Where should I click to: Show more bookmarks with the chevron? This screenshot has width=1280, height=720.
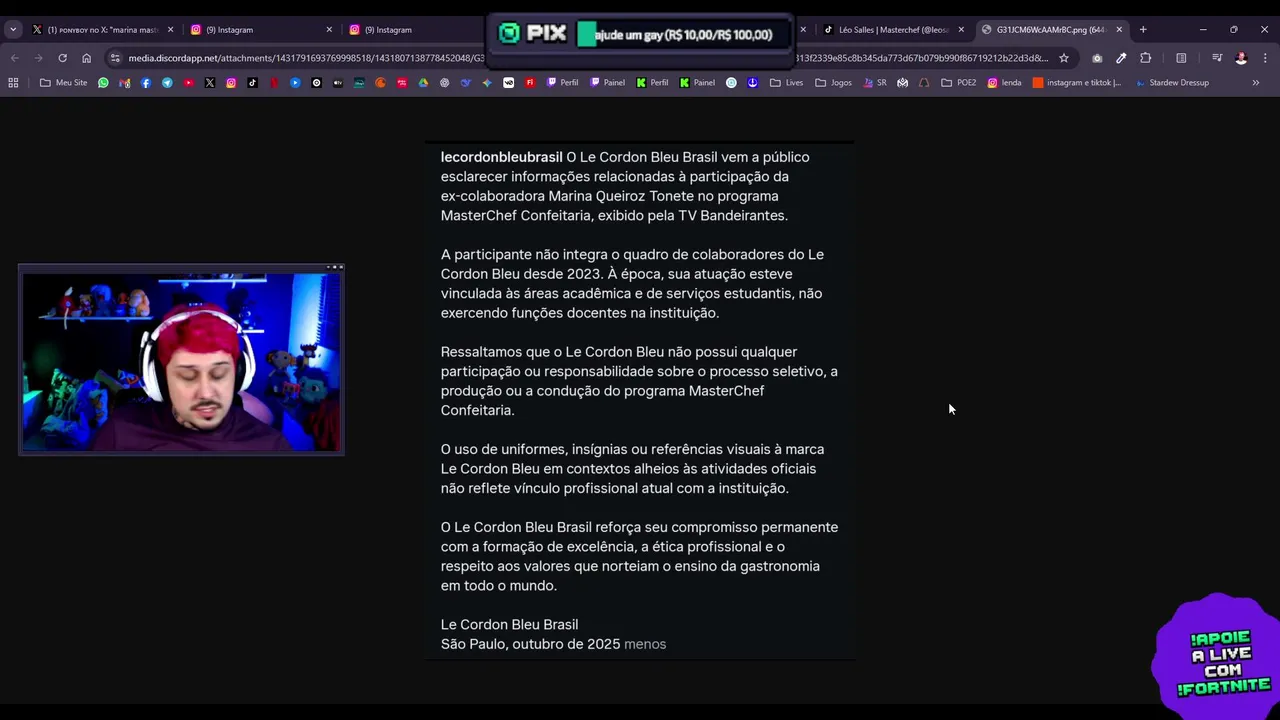click(x=1256, y=83)
